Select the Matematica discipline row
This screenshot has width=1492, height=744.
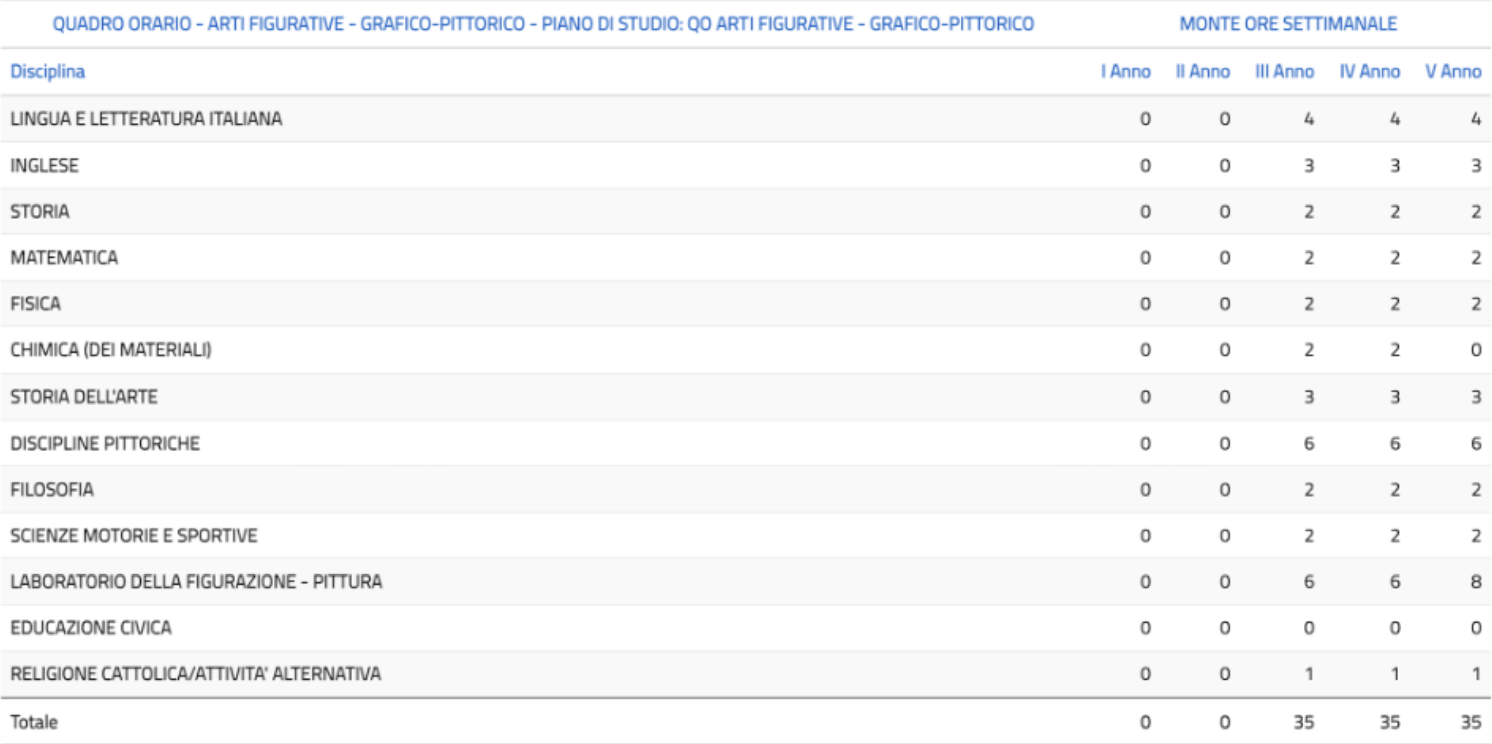pos(64,258)
